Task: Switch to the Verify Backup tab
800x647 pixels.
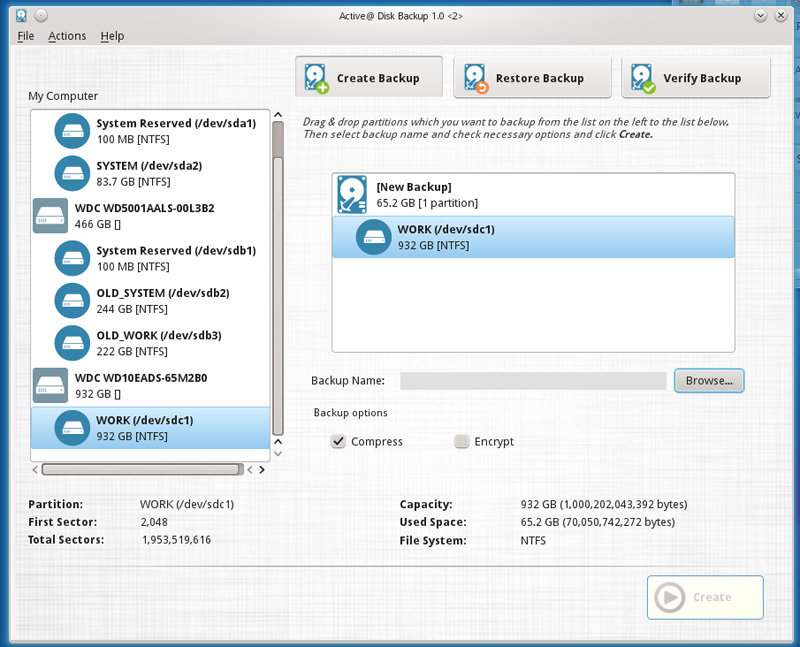Action: pos(696,78)
